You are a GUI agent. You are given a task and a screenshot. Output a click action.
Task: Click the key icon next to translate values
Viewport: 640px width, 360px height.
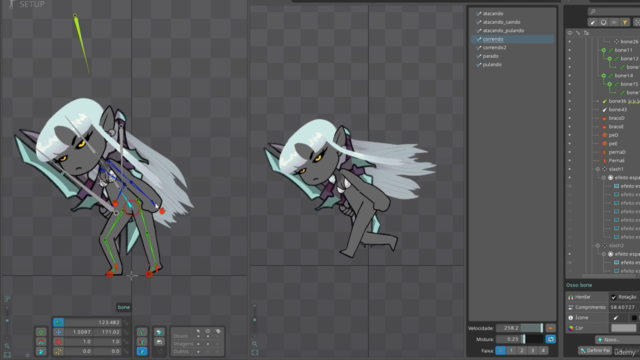click(126, 332)
